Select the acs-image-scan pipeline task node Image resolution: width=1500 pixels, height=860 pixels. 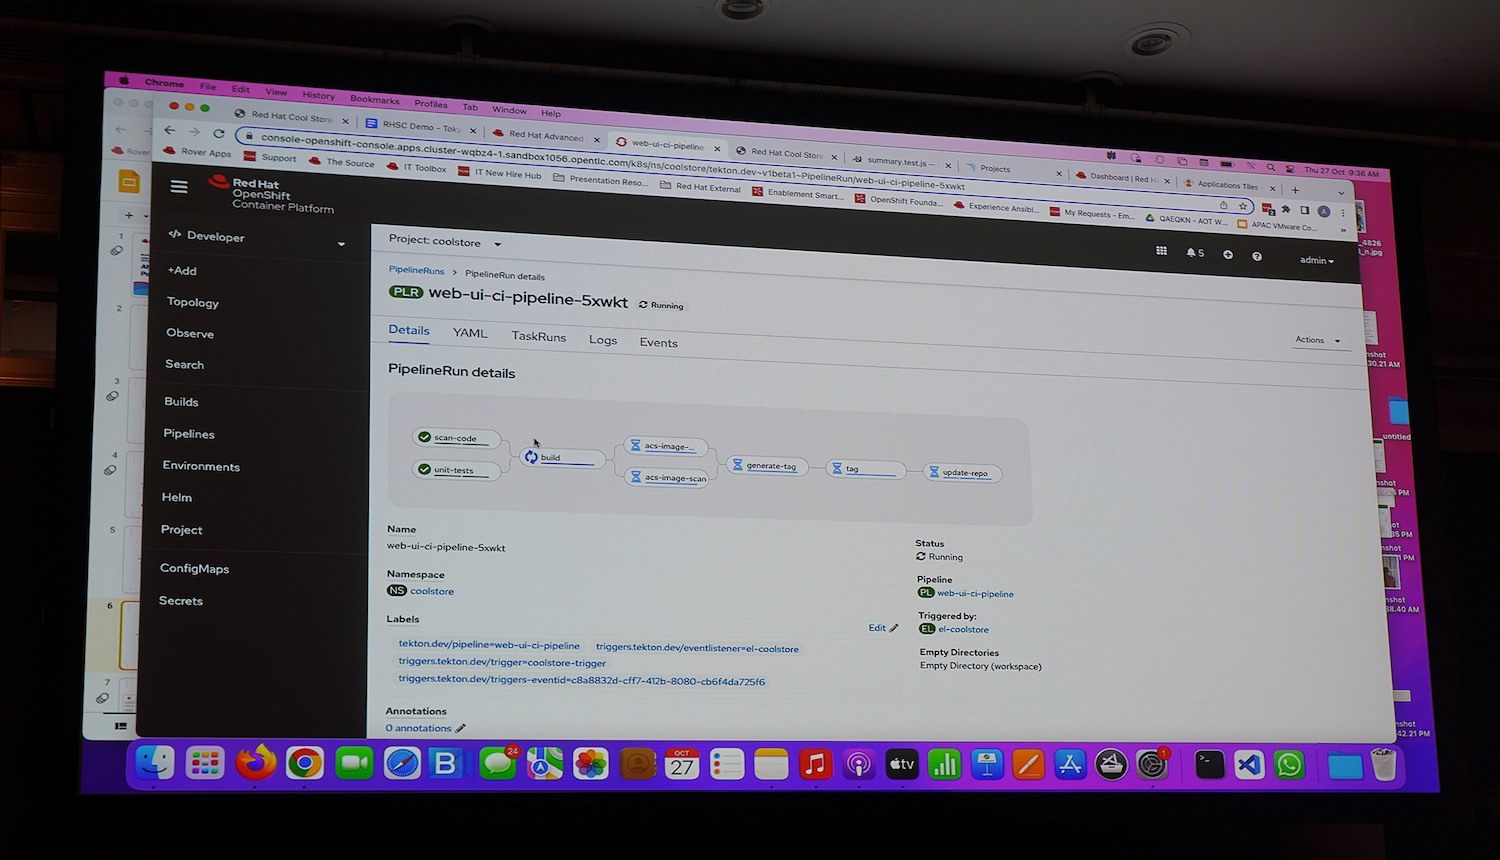pyautogui.click(x=667, y=478)
